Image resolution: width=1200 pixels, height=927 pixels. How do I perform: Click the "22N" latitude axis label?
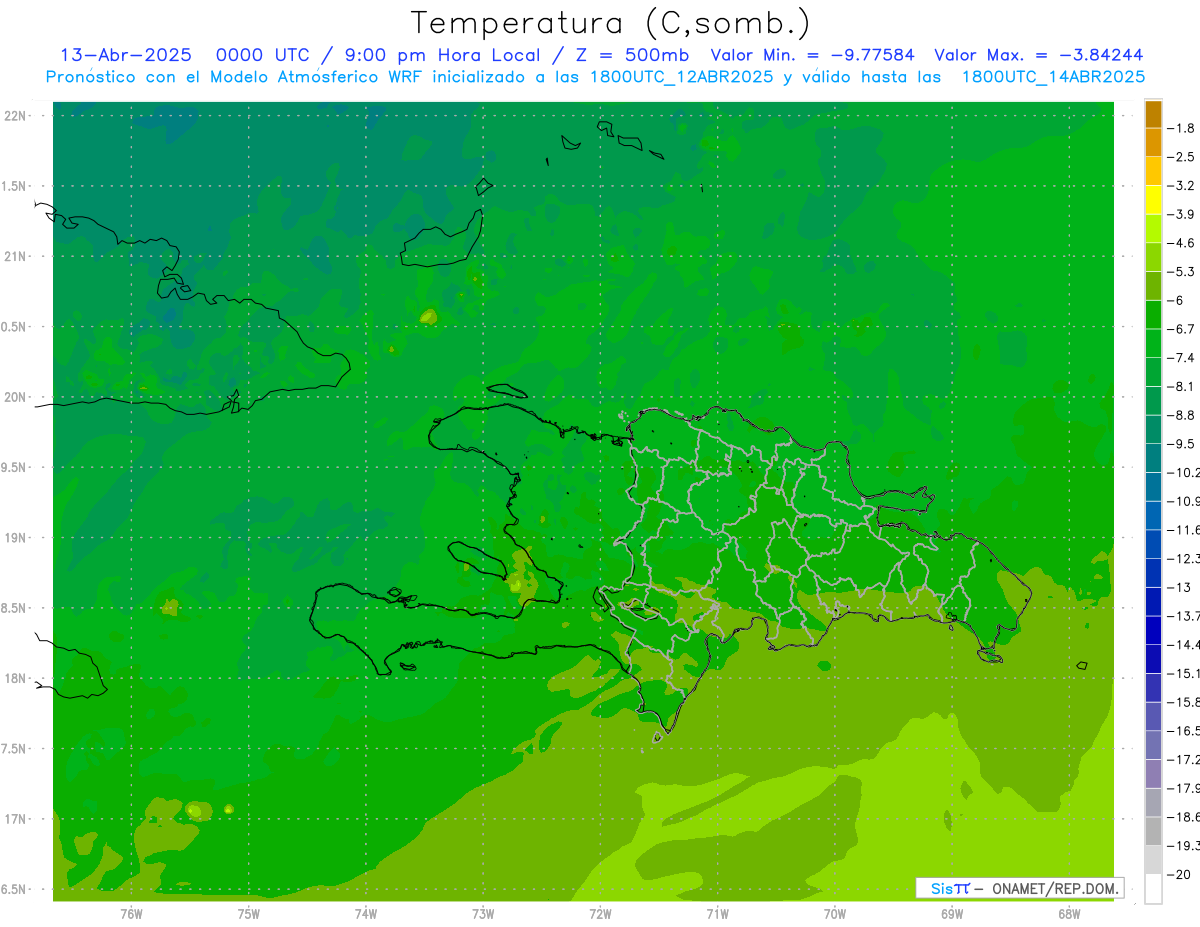coord(15,116)
